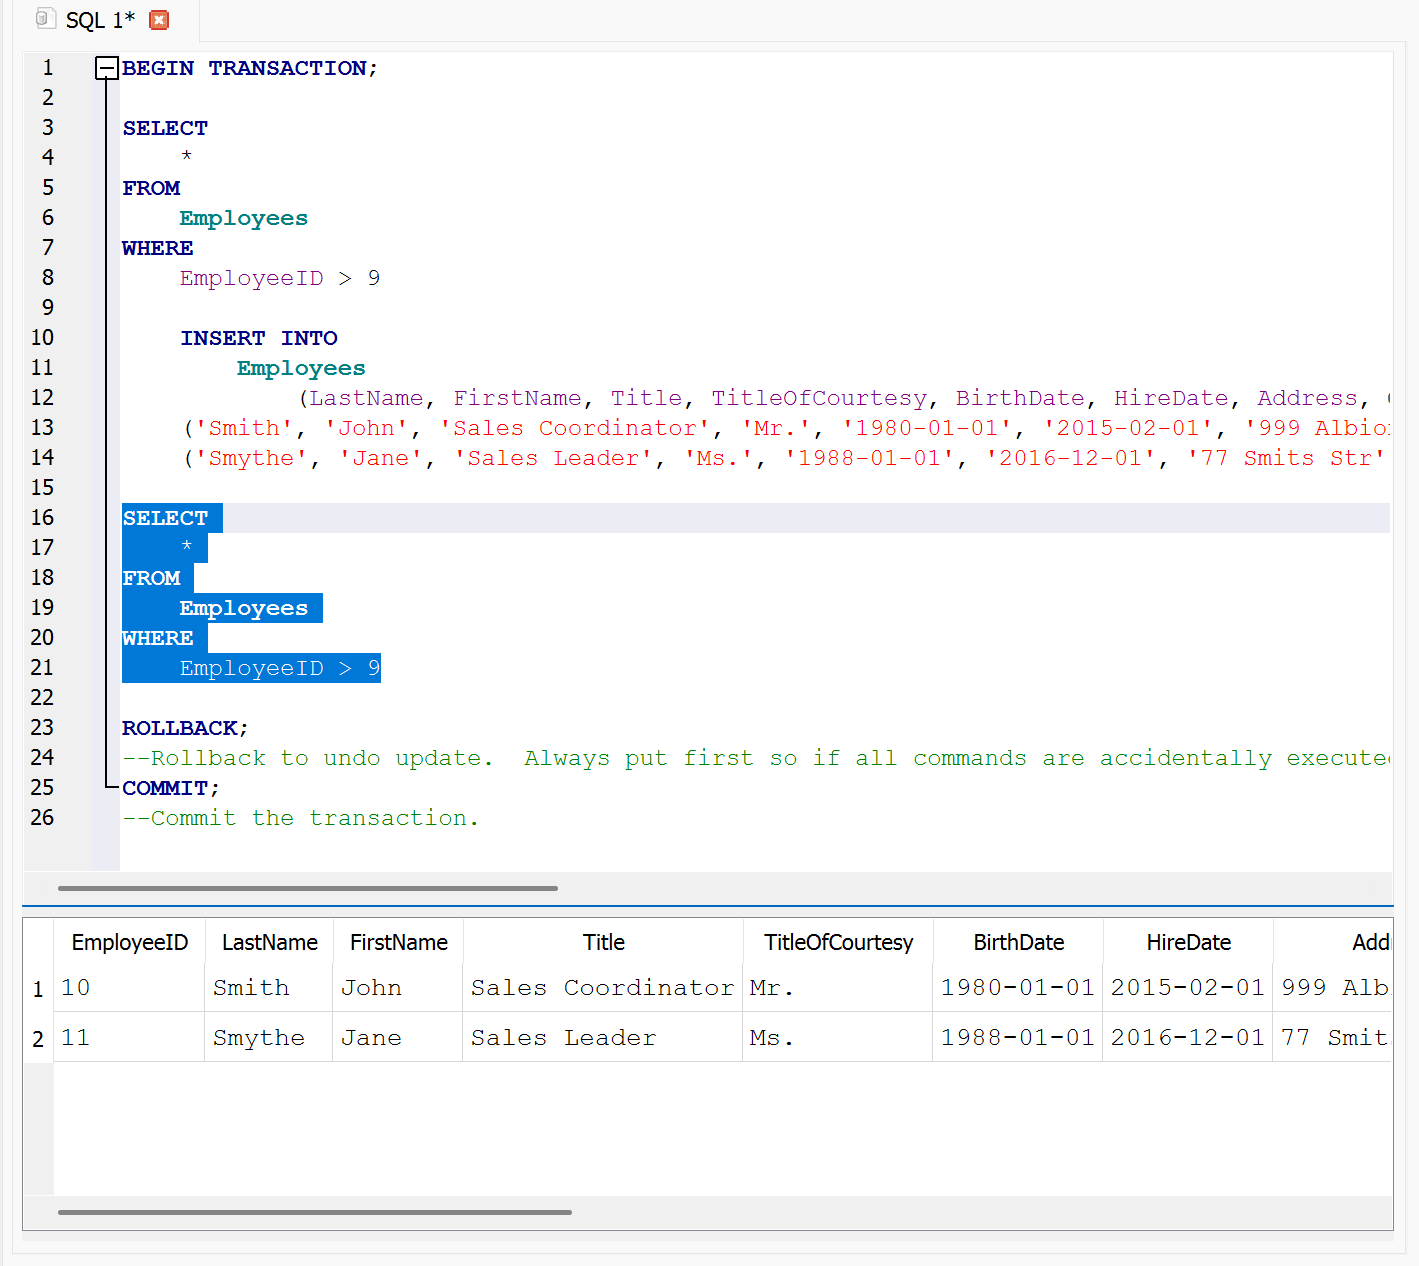Image resolution: width=1419 pixels, height=1266 pixels.
Task: Close the SQL 1* tab with red X
Action: (159, 20)
